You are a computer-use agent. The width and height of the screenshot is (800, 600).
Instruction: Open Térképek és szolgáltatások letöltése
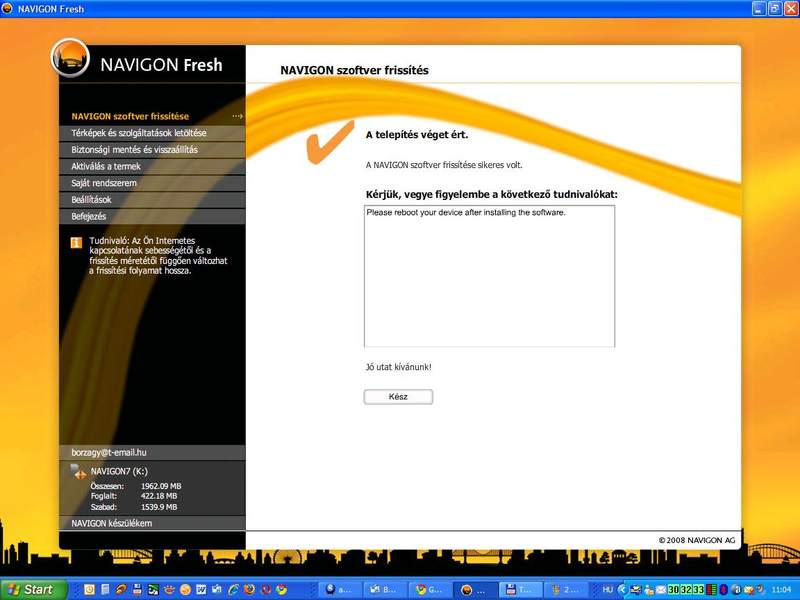(152, 133)
